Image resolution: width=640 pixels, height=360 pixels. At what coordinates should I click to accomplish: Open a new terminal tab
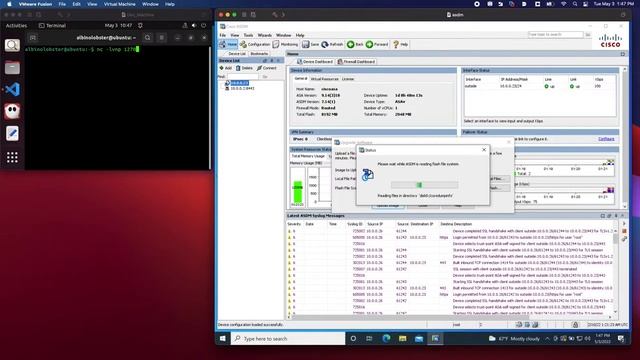point(33,38)
